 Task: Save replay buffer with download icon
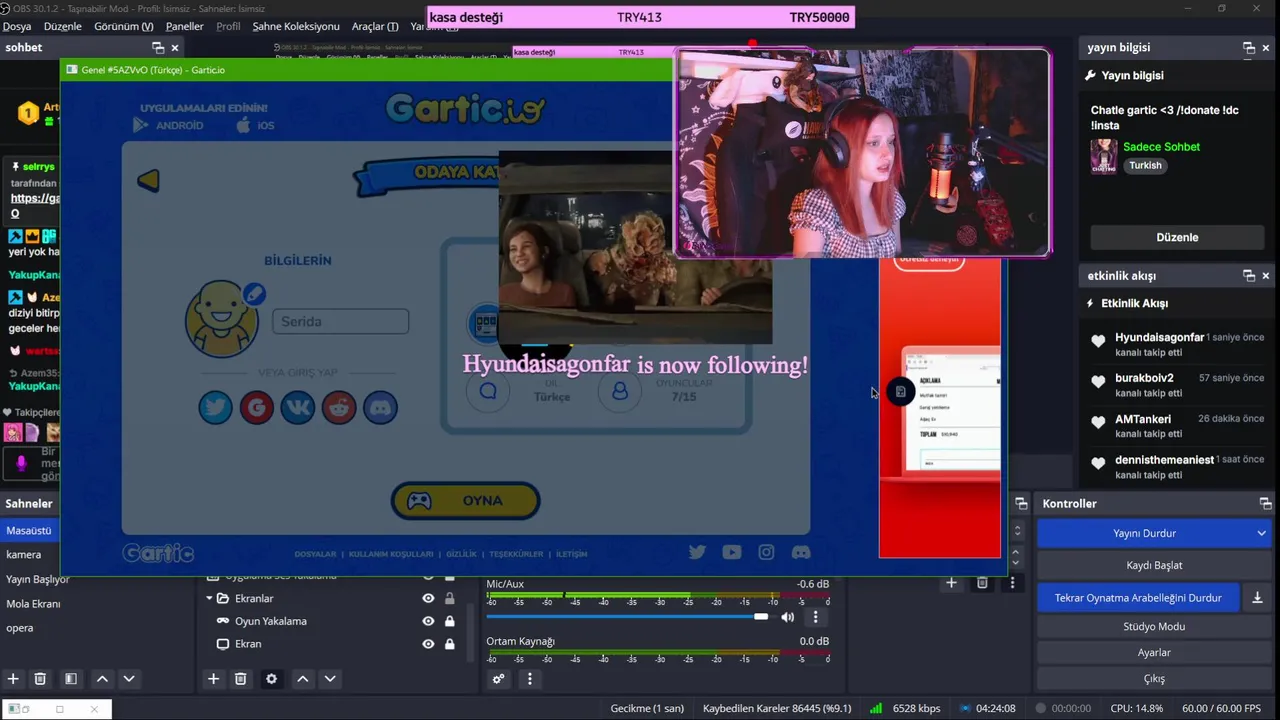click(x=1257, y=598)
